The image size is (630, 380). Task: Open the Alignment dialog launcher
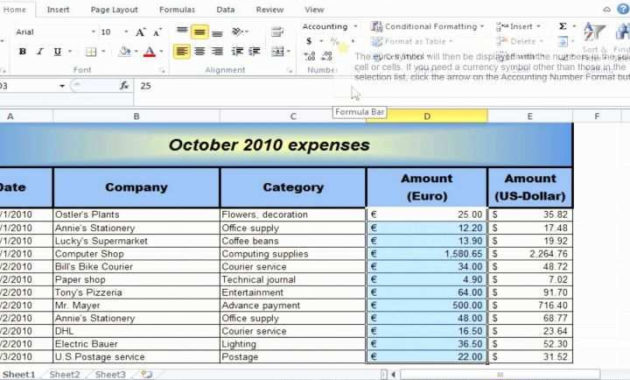pyautogui.click(x=289, y=70)
